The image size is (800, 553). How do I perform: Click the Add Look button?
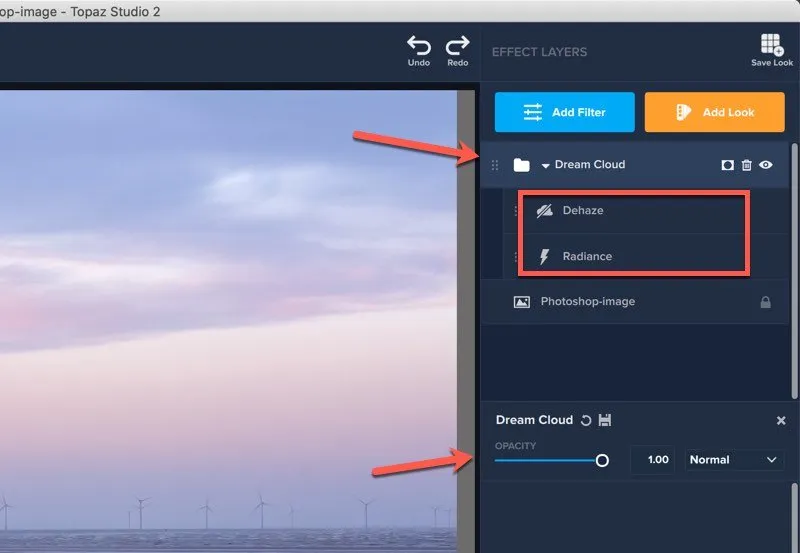click(x=714, y=112)
